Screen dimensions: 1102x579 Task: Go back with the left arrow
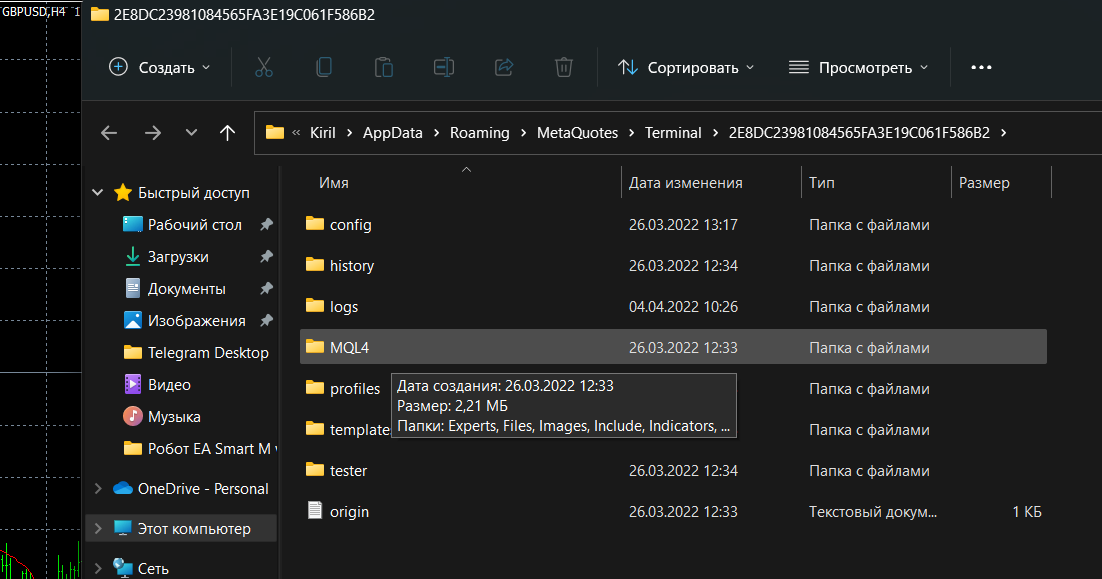point(109,133)
